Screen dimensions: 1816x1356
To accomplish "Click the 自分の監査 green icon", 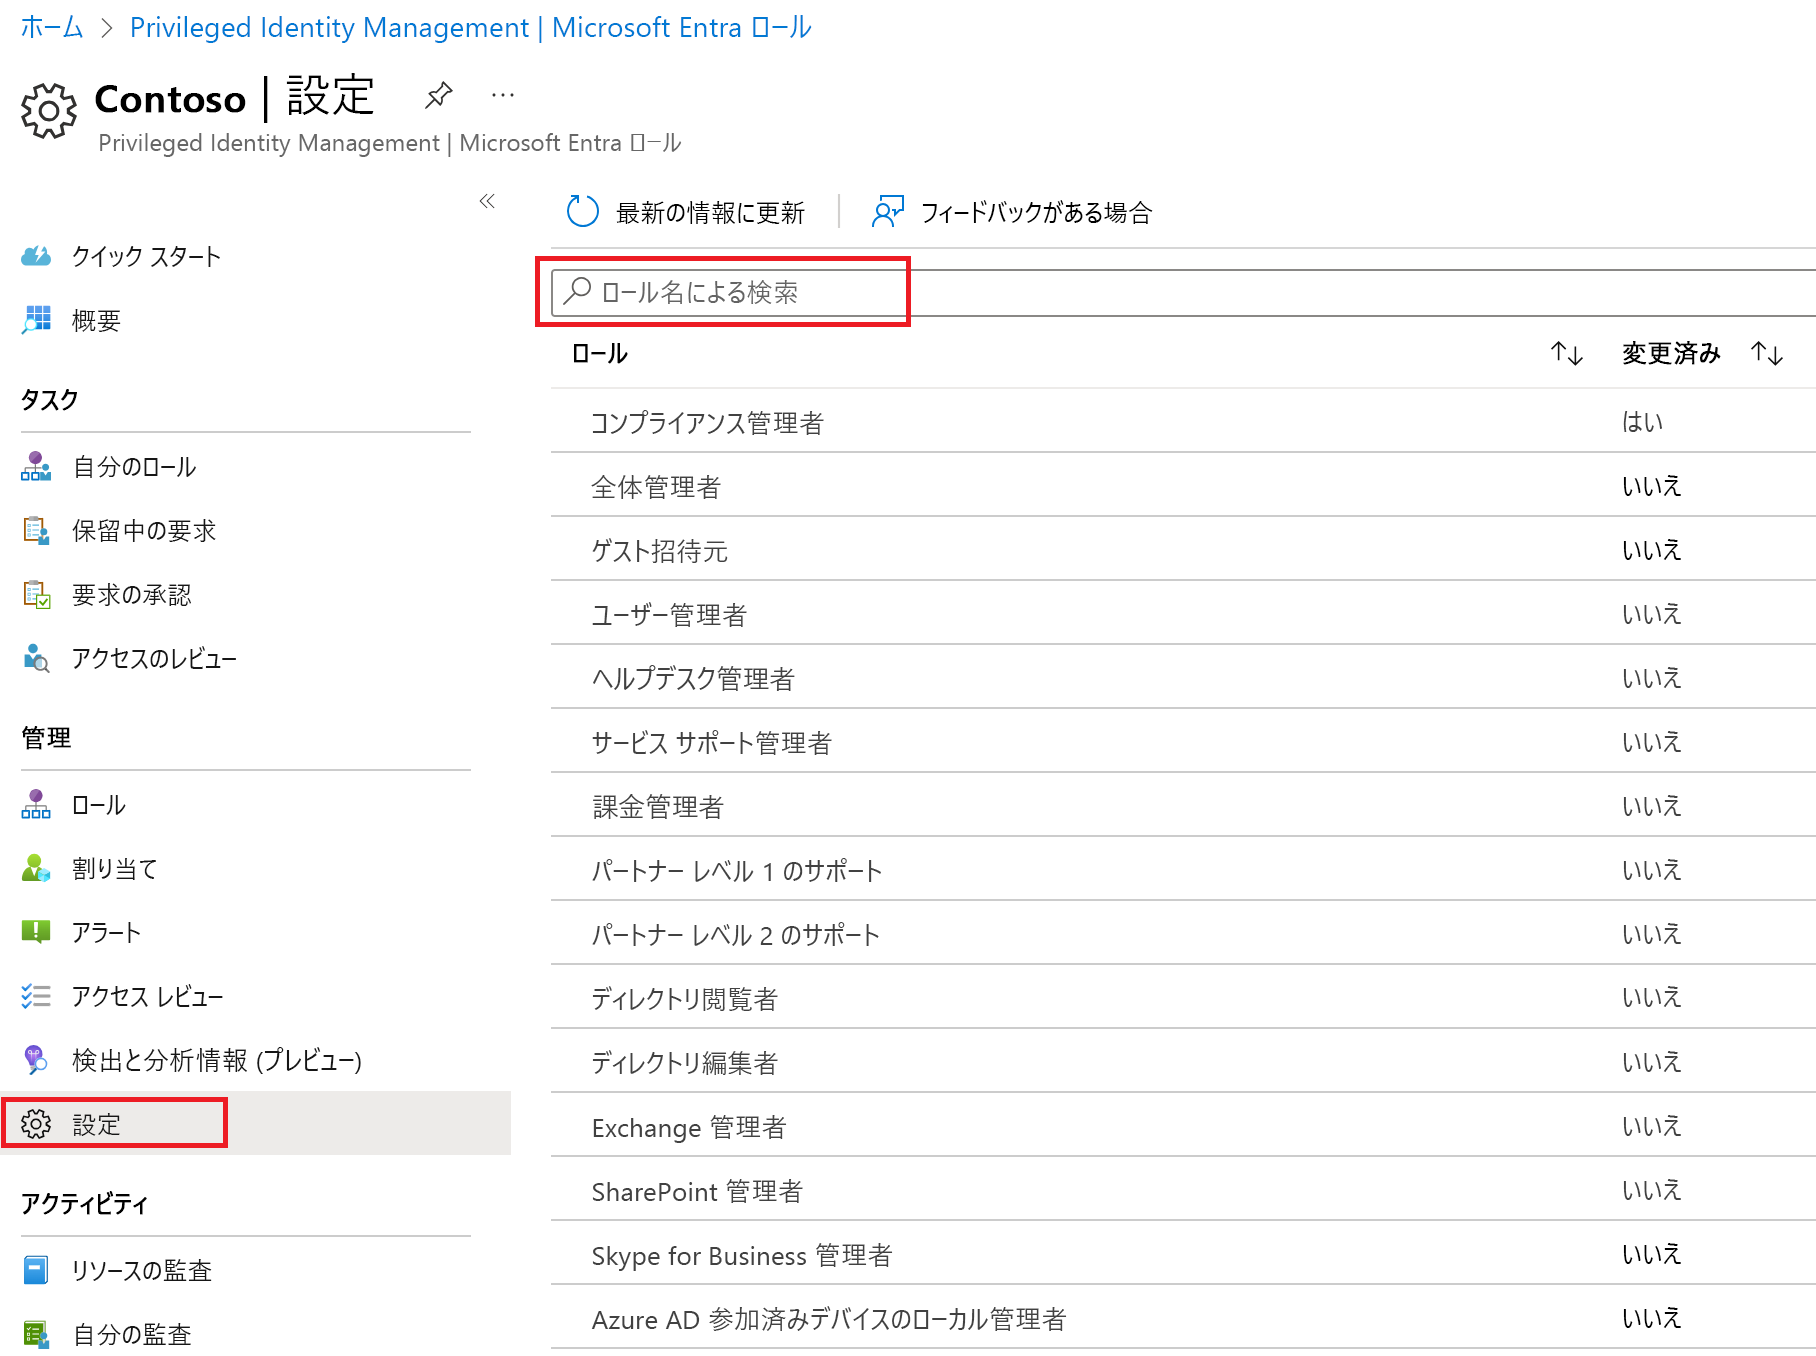I will click(36, 1334).
